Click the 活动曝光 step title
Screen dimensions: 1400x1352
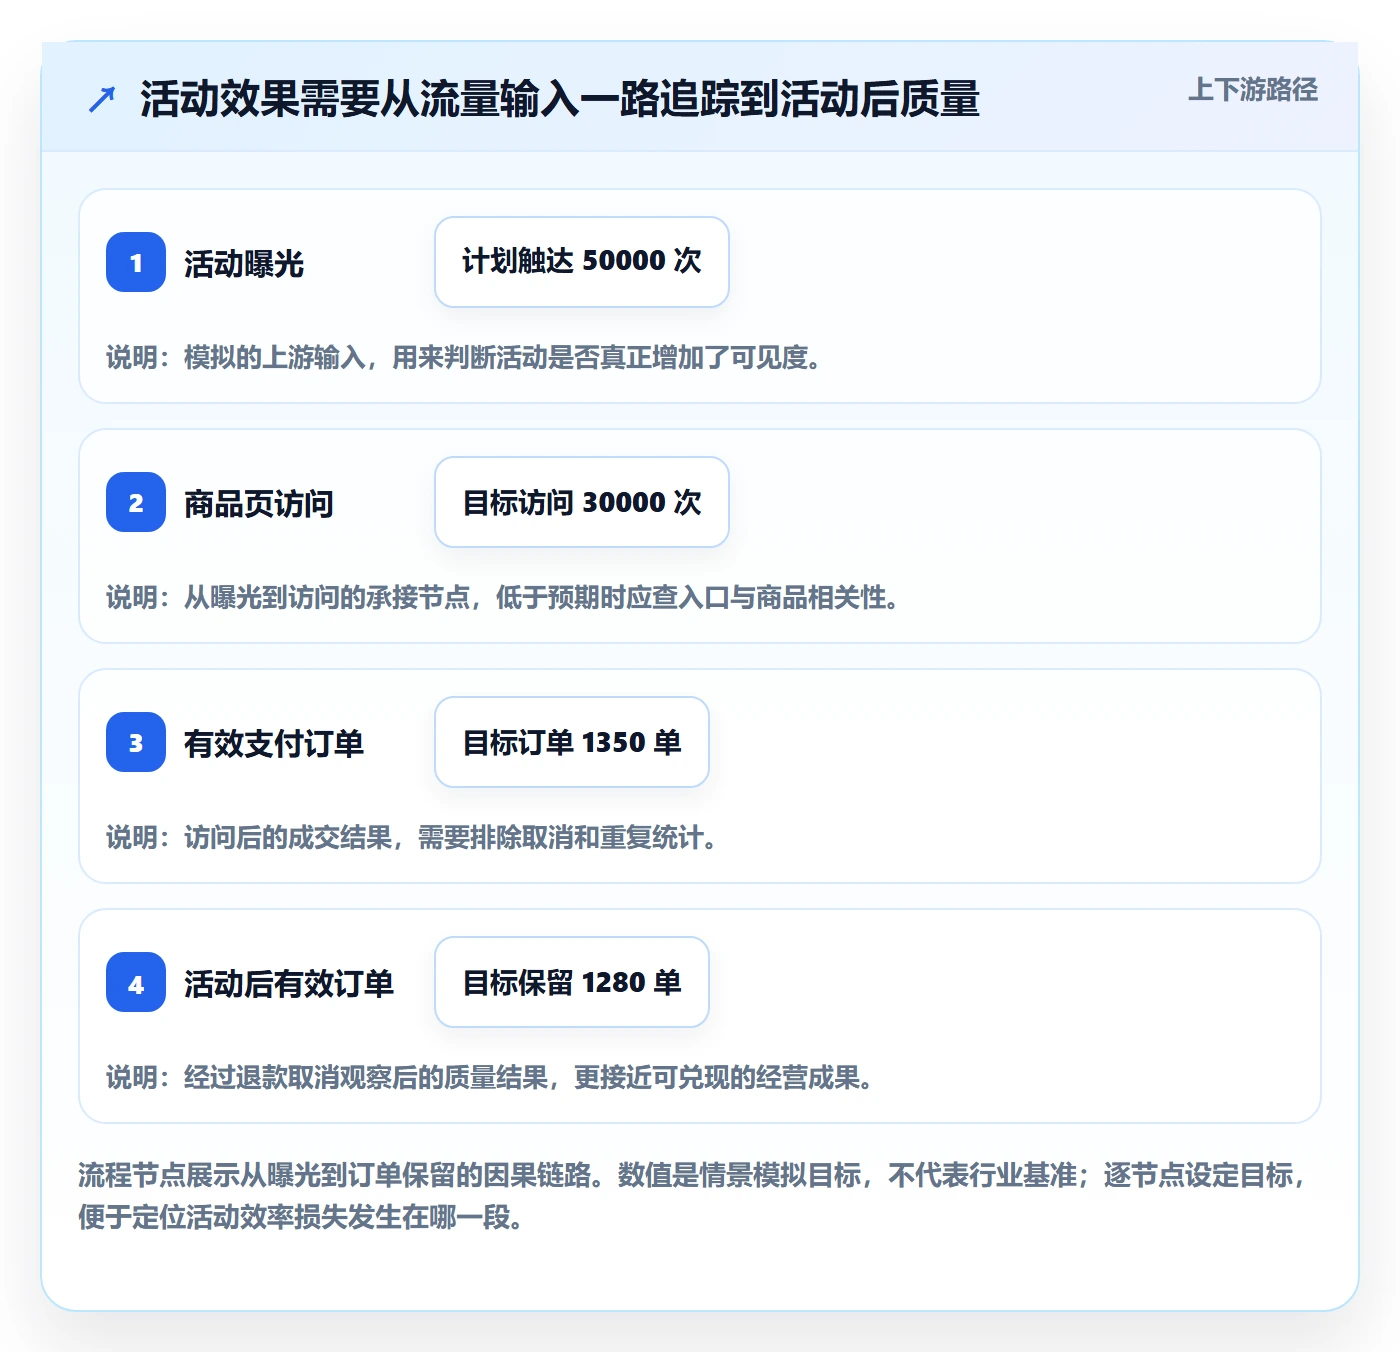pos(244,263)
